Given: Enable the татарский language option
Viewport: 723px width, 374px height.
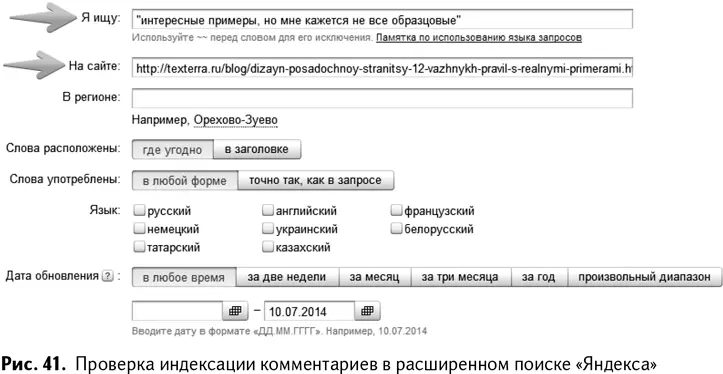Looking at the screenshot, I should [139, 247].
